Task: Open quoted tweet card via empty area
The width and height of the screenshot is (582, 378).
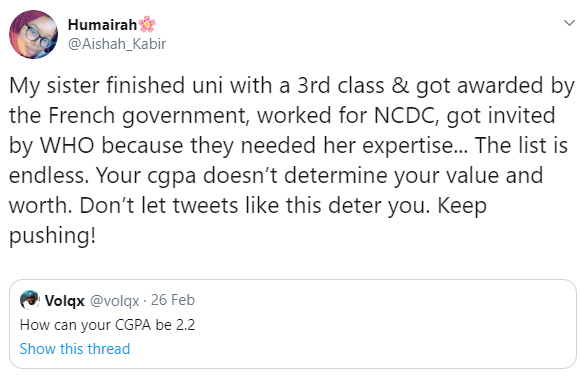Action: 371,323
